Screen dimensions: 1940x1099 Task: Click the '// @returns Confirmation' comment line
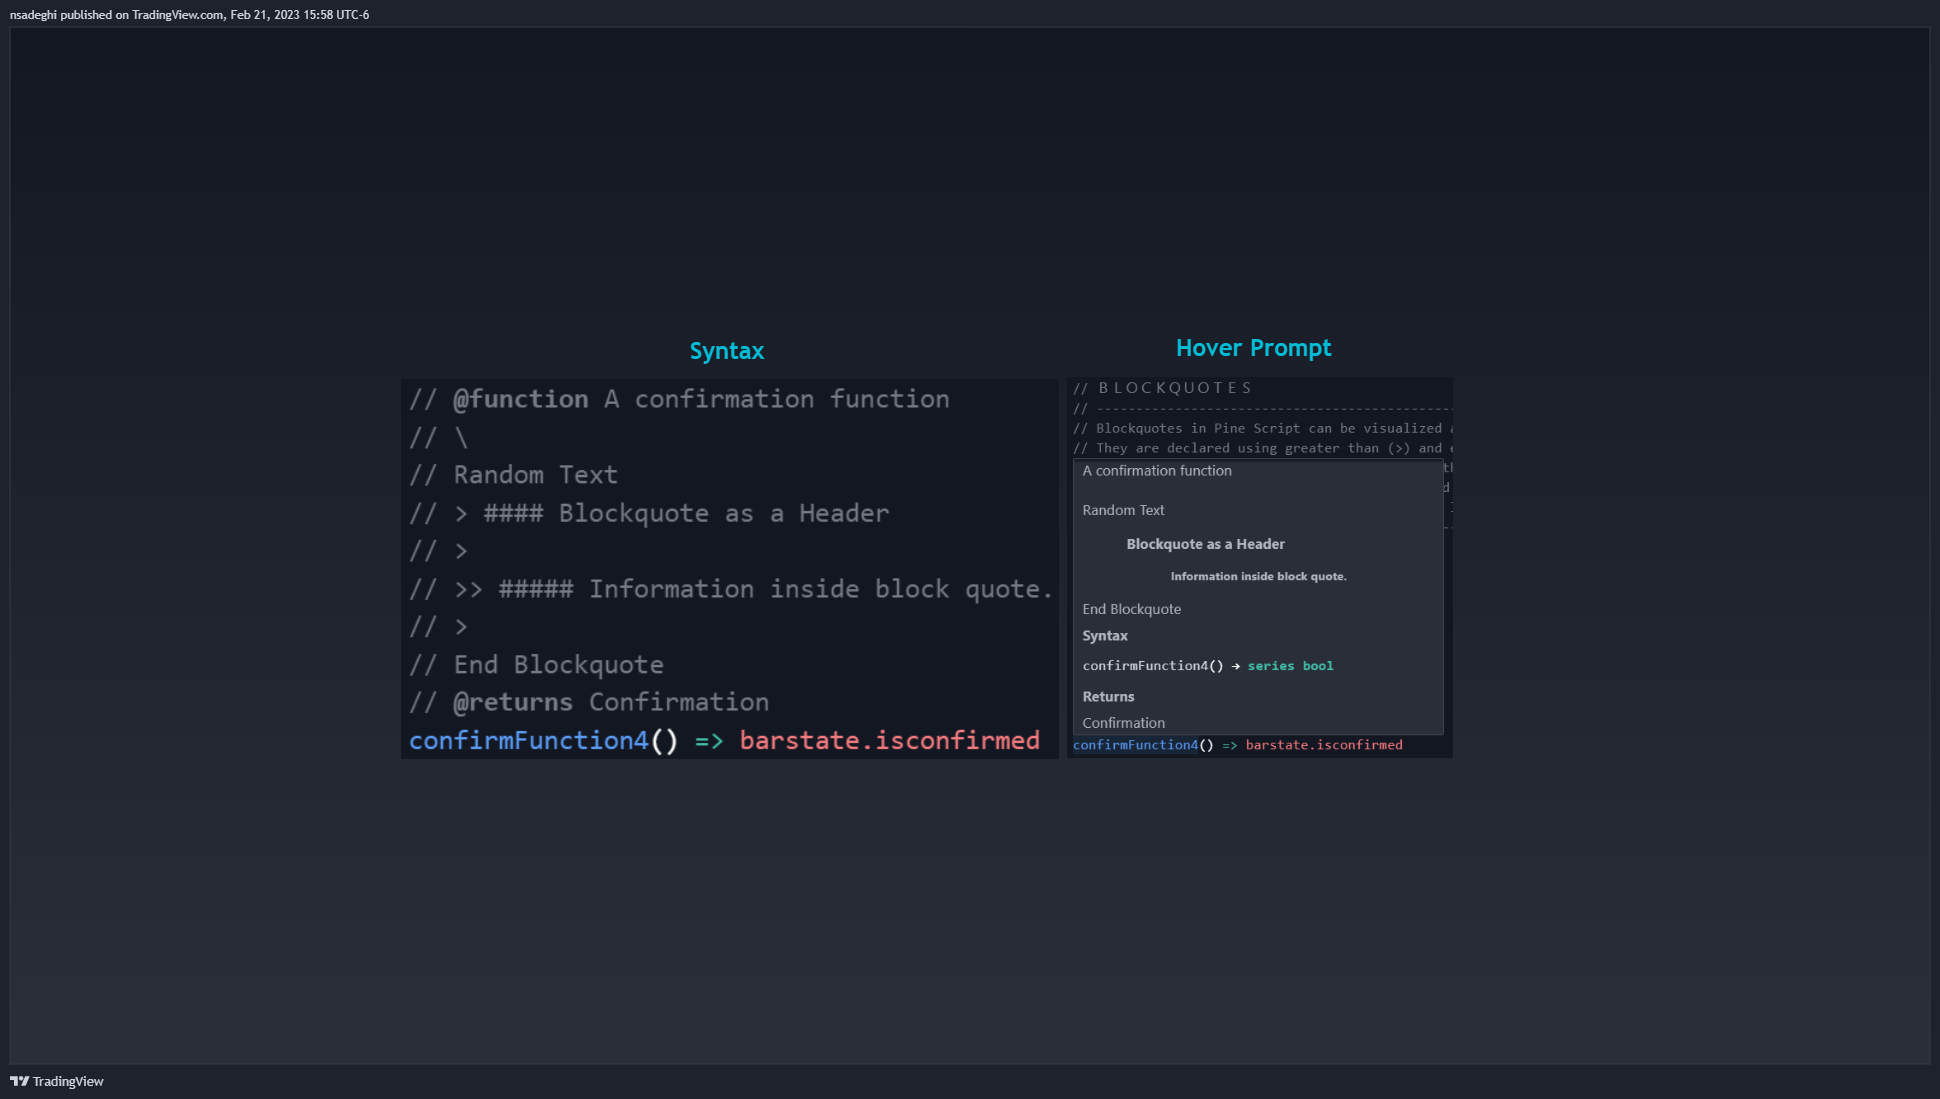tap(589, 702)
